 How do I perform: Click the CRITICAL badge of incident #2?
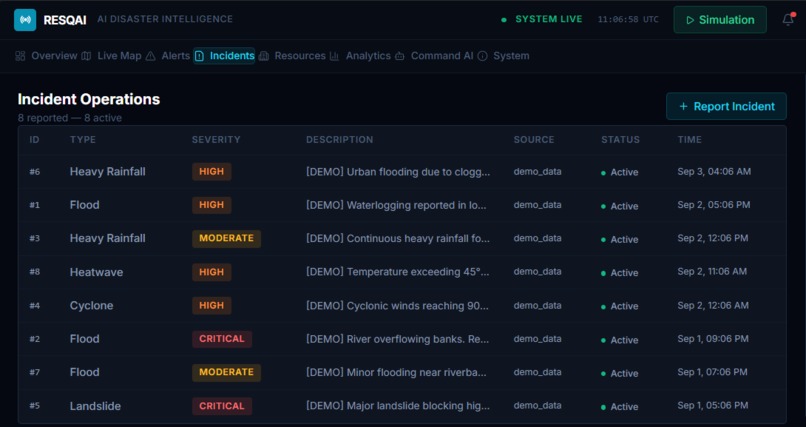coord(222,339)
